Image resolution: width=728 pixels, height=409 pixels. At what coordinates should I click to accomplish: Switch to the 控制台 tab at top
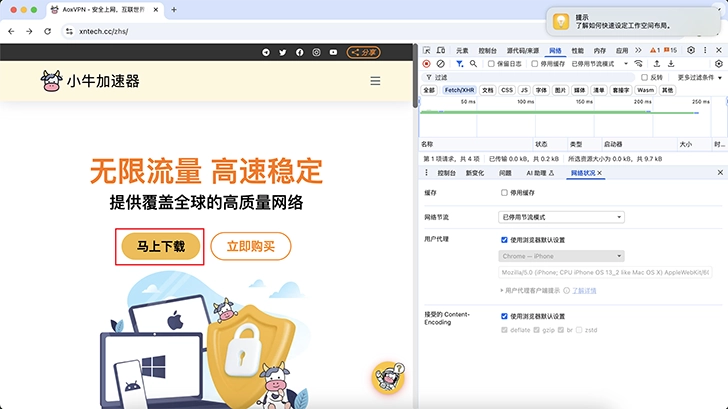pyautogui.click(x=487, y=50)
